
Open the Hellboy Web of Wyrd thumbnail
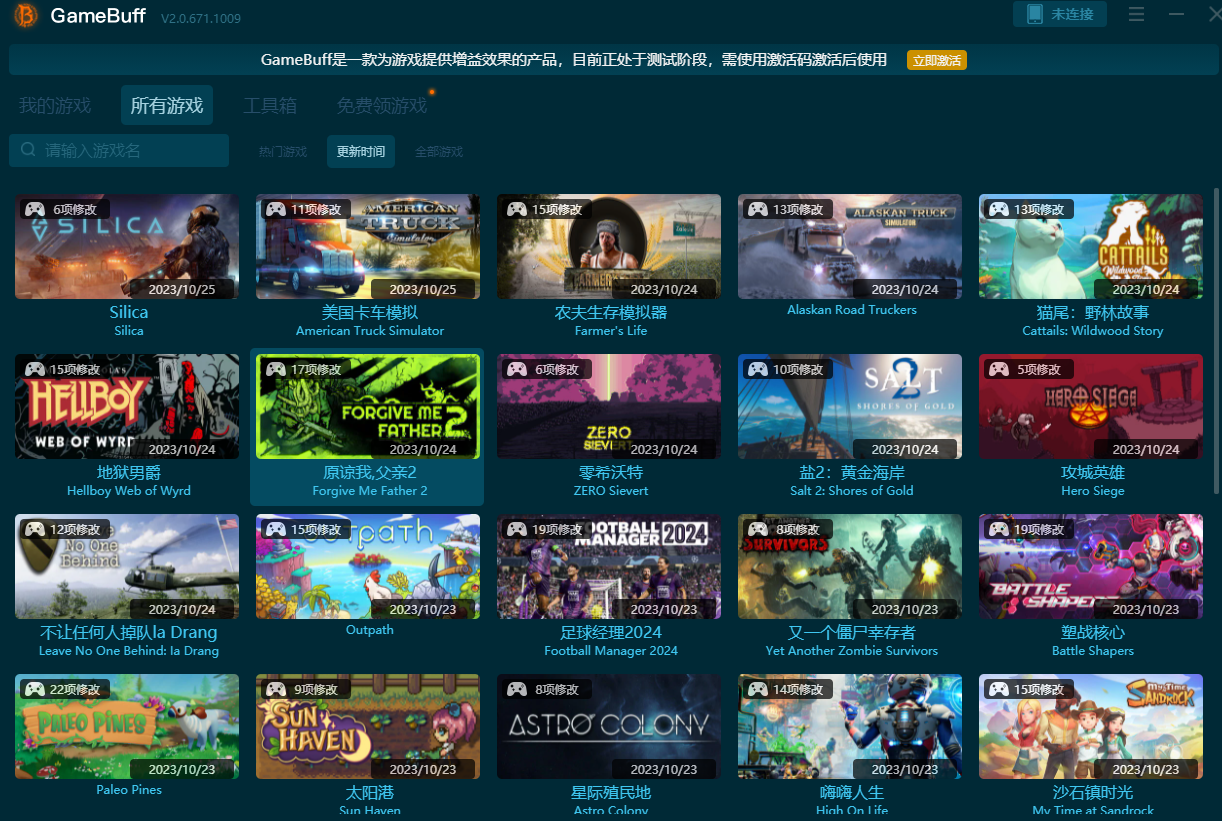pos(127,406)
